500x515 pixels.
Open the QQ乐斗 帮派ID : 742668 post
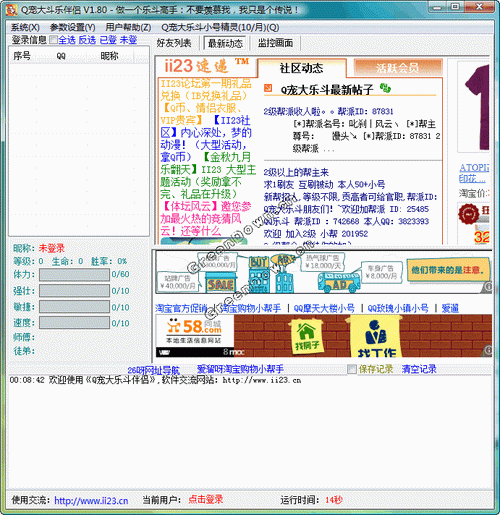point(346,221)
